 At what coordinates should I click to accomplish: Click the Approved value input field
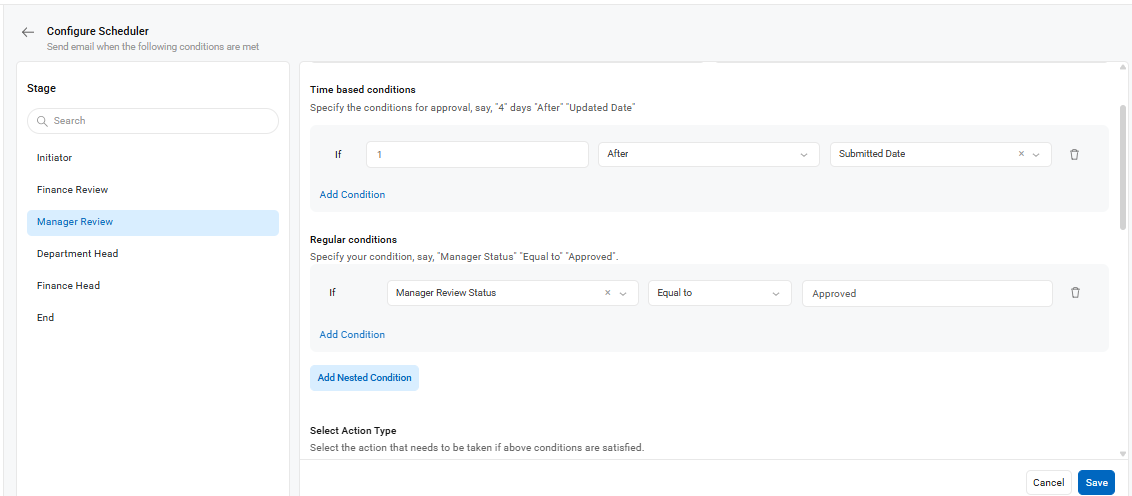(927, 293)
